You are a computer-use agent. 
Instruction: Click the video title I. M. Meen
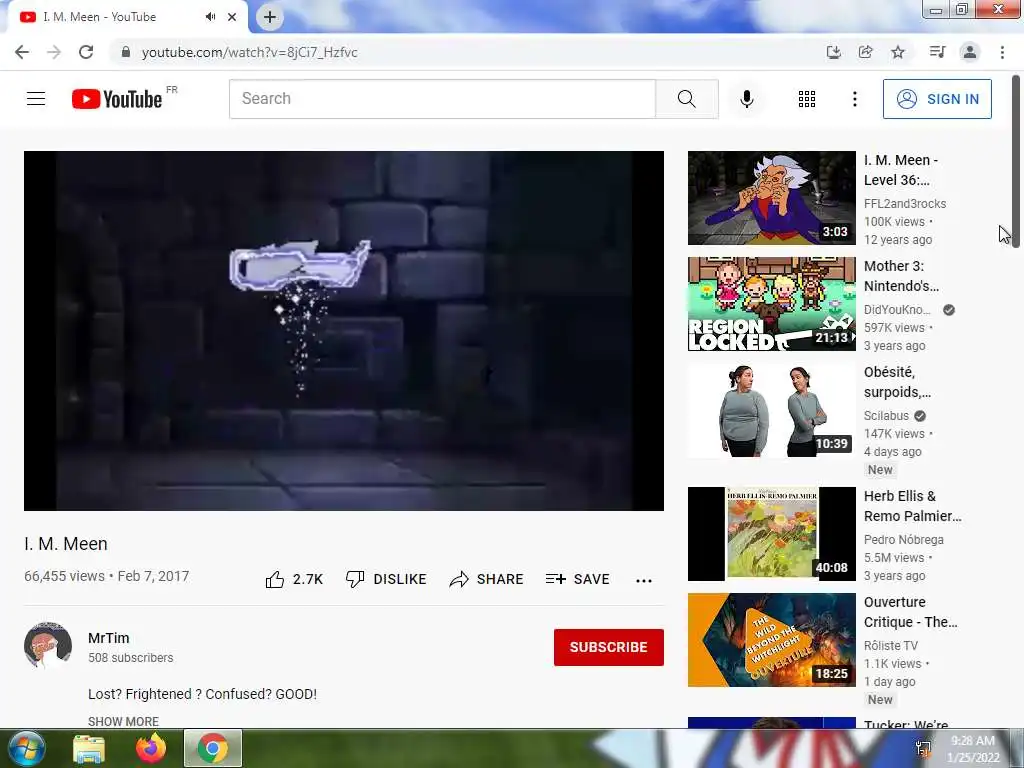pos(66,544)
